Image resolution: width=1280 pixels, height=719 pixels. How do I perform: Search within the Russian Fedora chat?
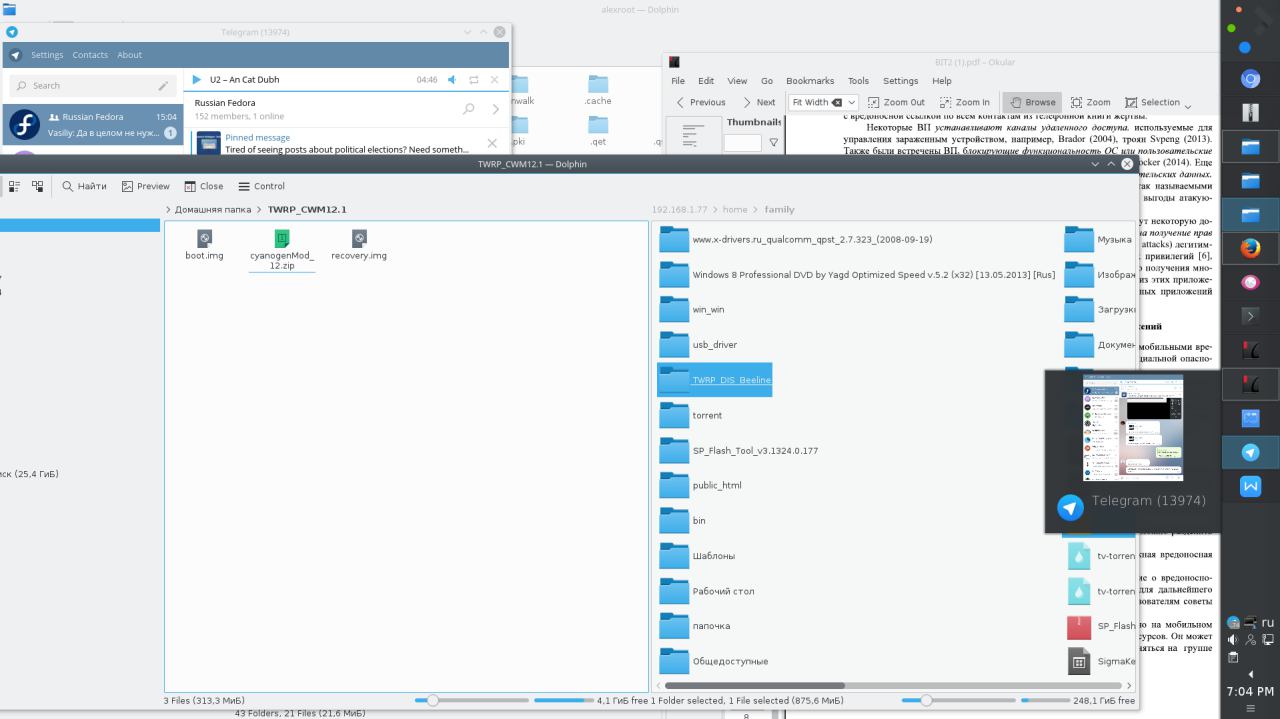tap(468, 109)
